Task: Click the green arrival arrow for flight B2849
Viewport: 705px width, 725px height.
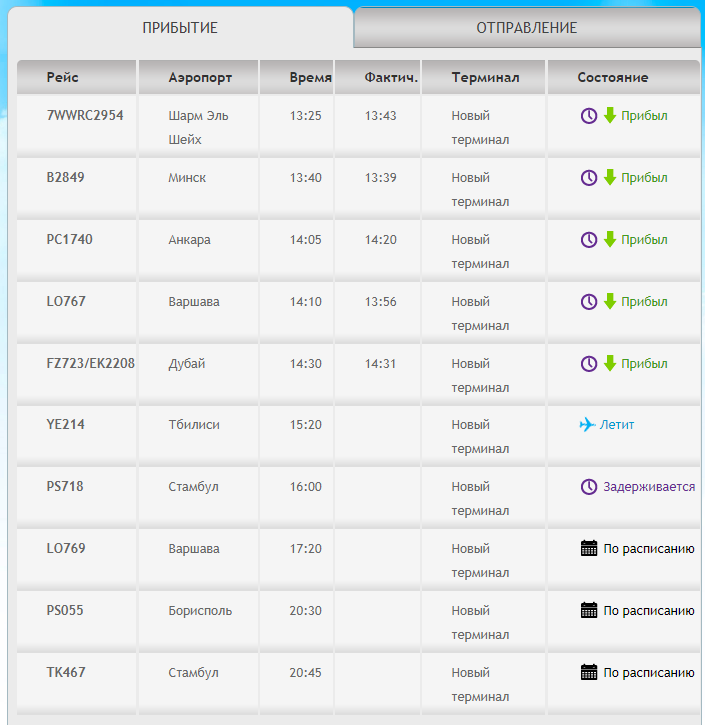Action: (x=610, y=177)
